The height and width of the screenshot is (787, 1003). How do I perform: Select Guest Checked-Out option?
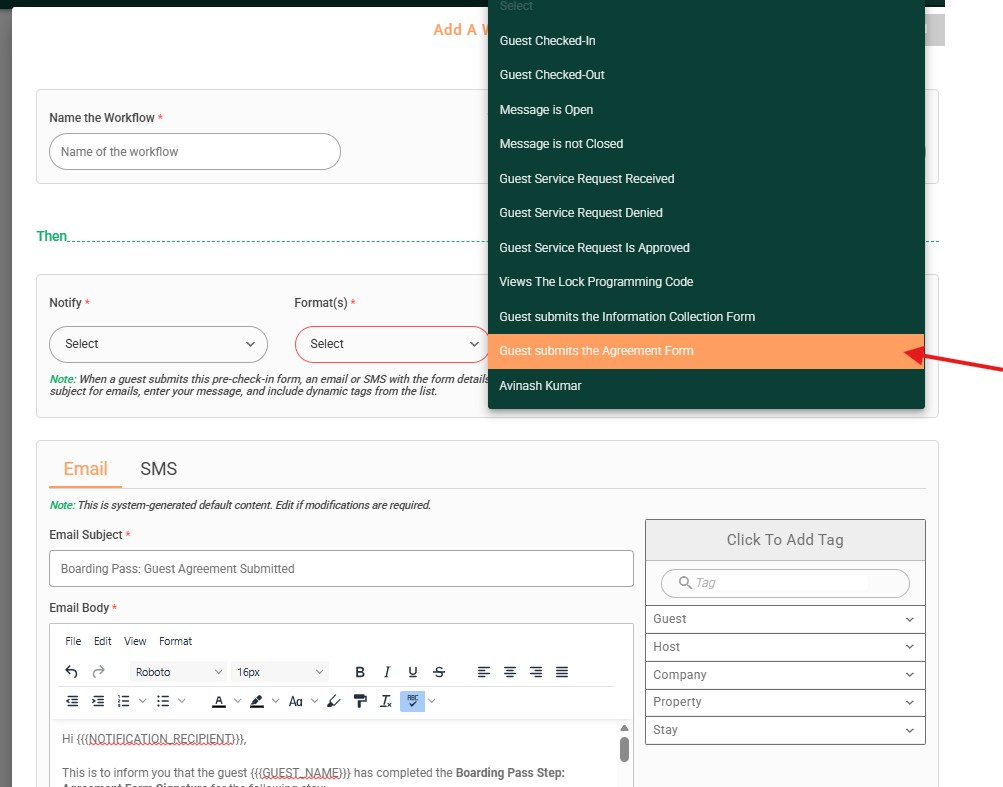click(x=706, y=75)
